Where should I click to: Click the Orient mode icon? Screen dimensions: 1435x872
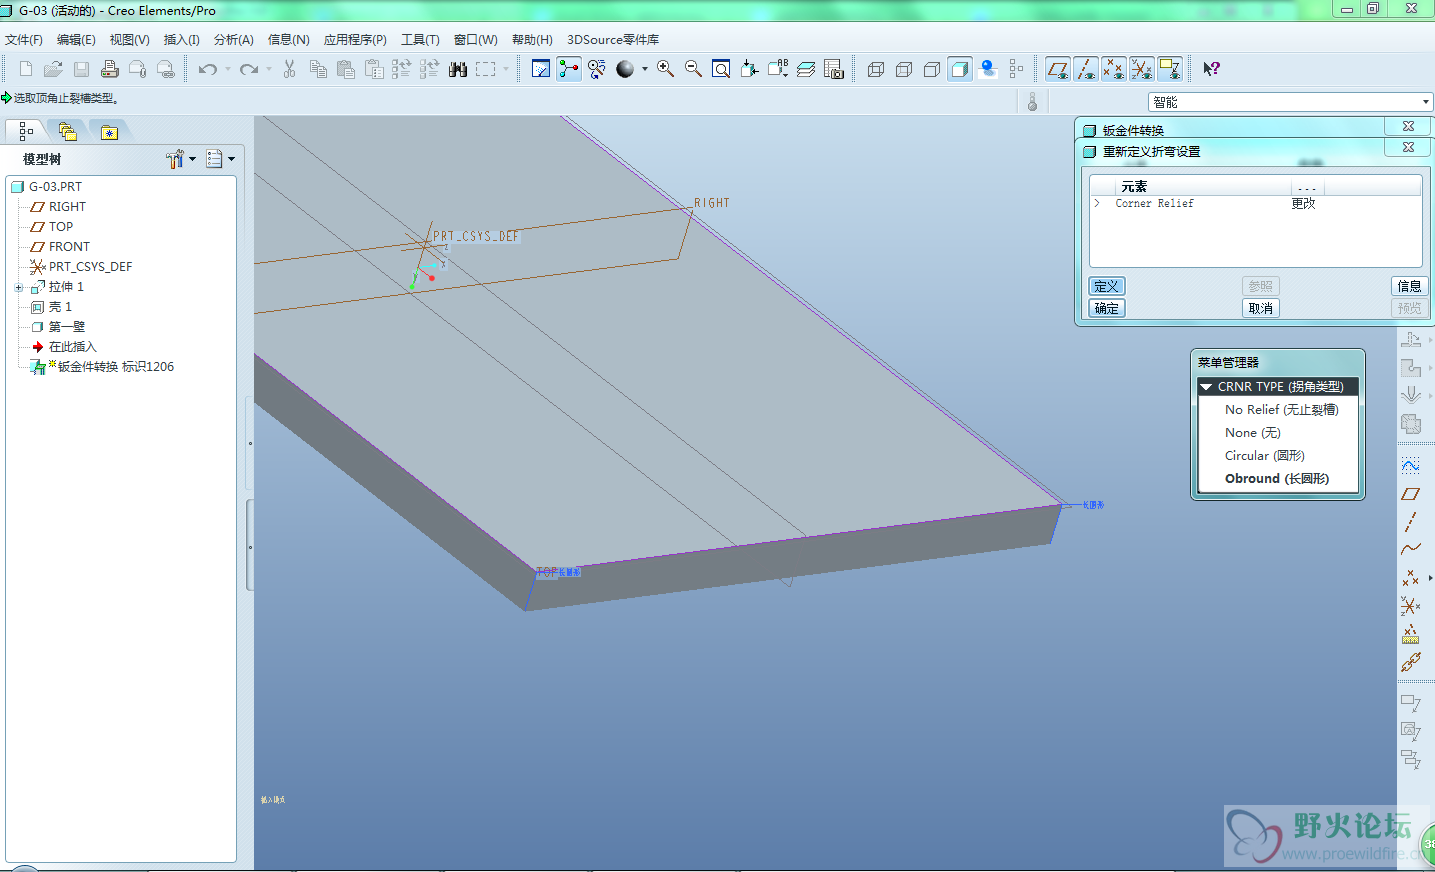597,69
